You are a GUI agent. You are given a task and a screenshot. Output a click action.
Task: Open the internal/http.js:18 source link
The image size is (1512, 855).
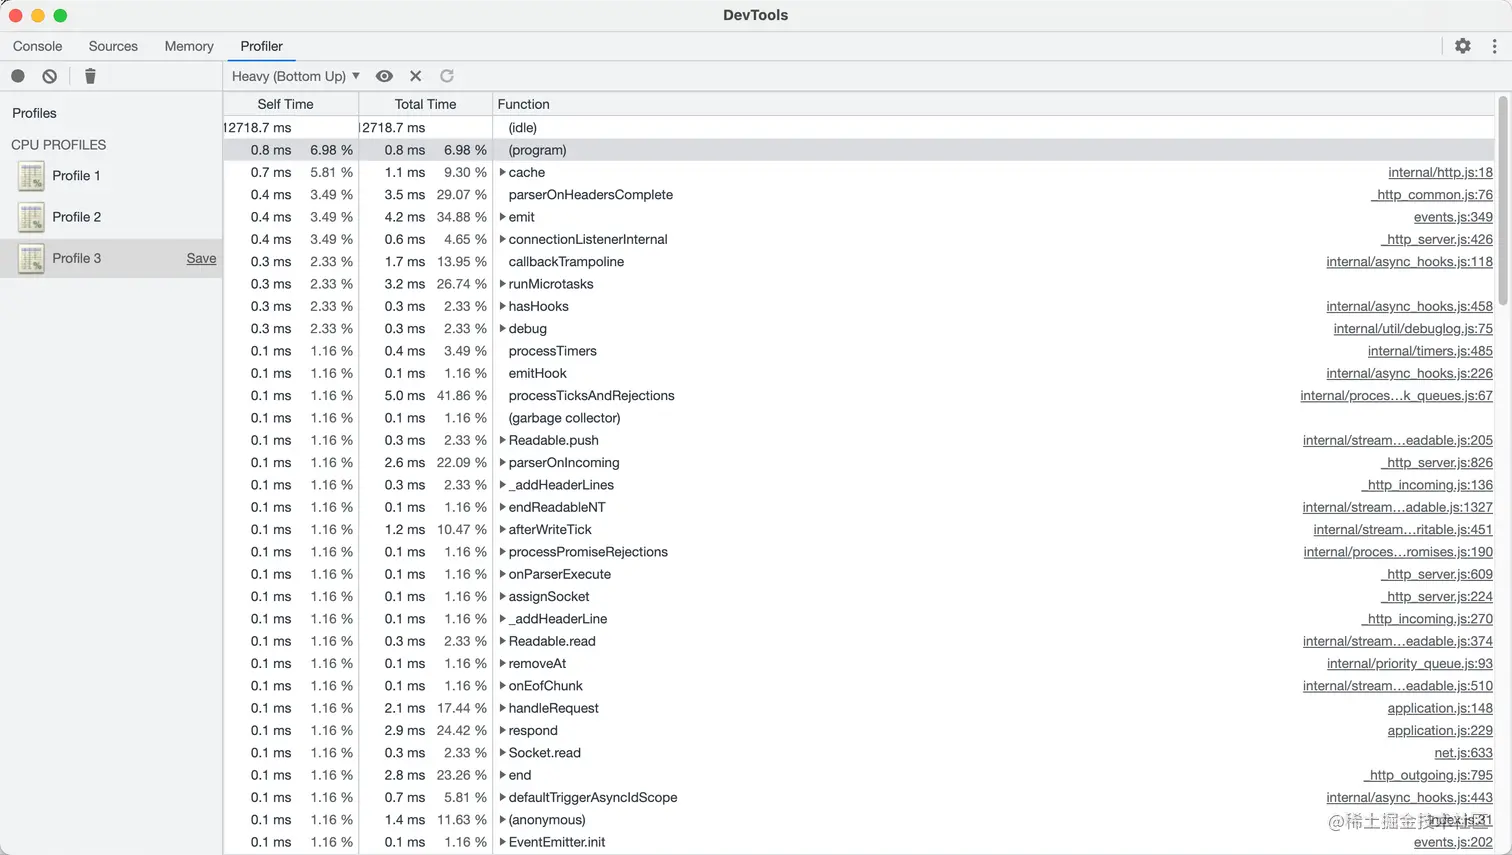[1440, 172]
